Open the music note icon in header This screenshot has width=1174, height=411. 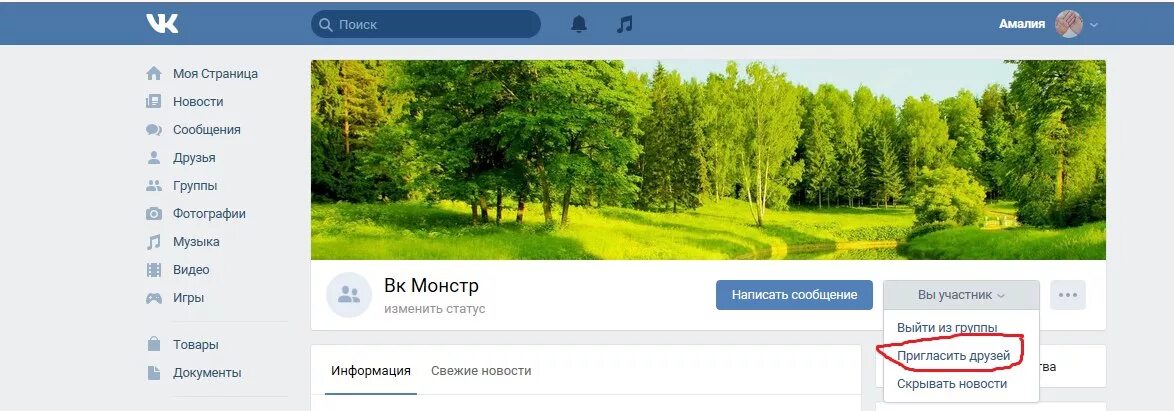coord(624,25)
